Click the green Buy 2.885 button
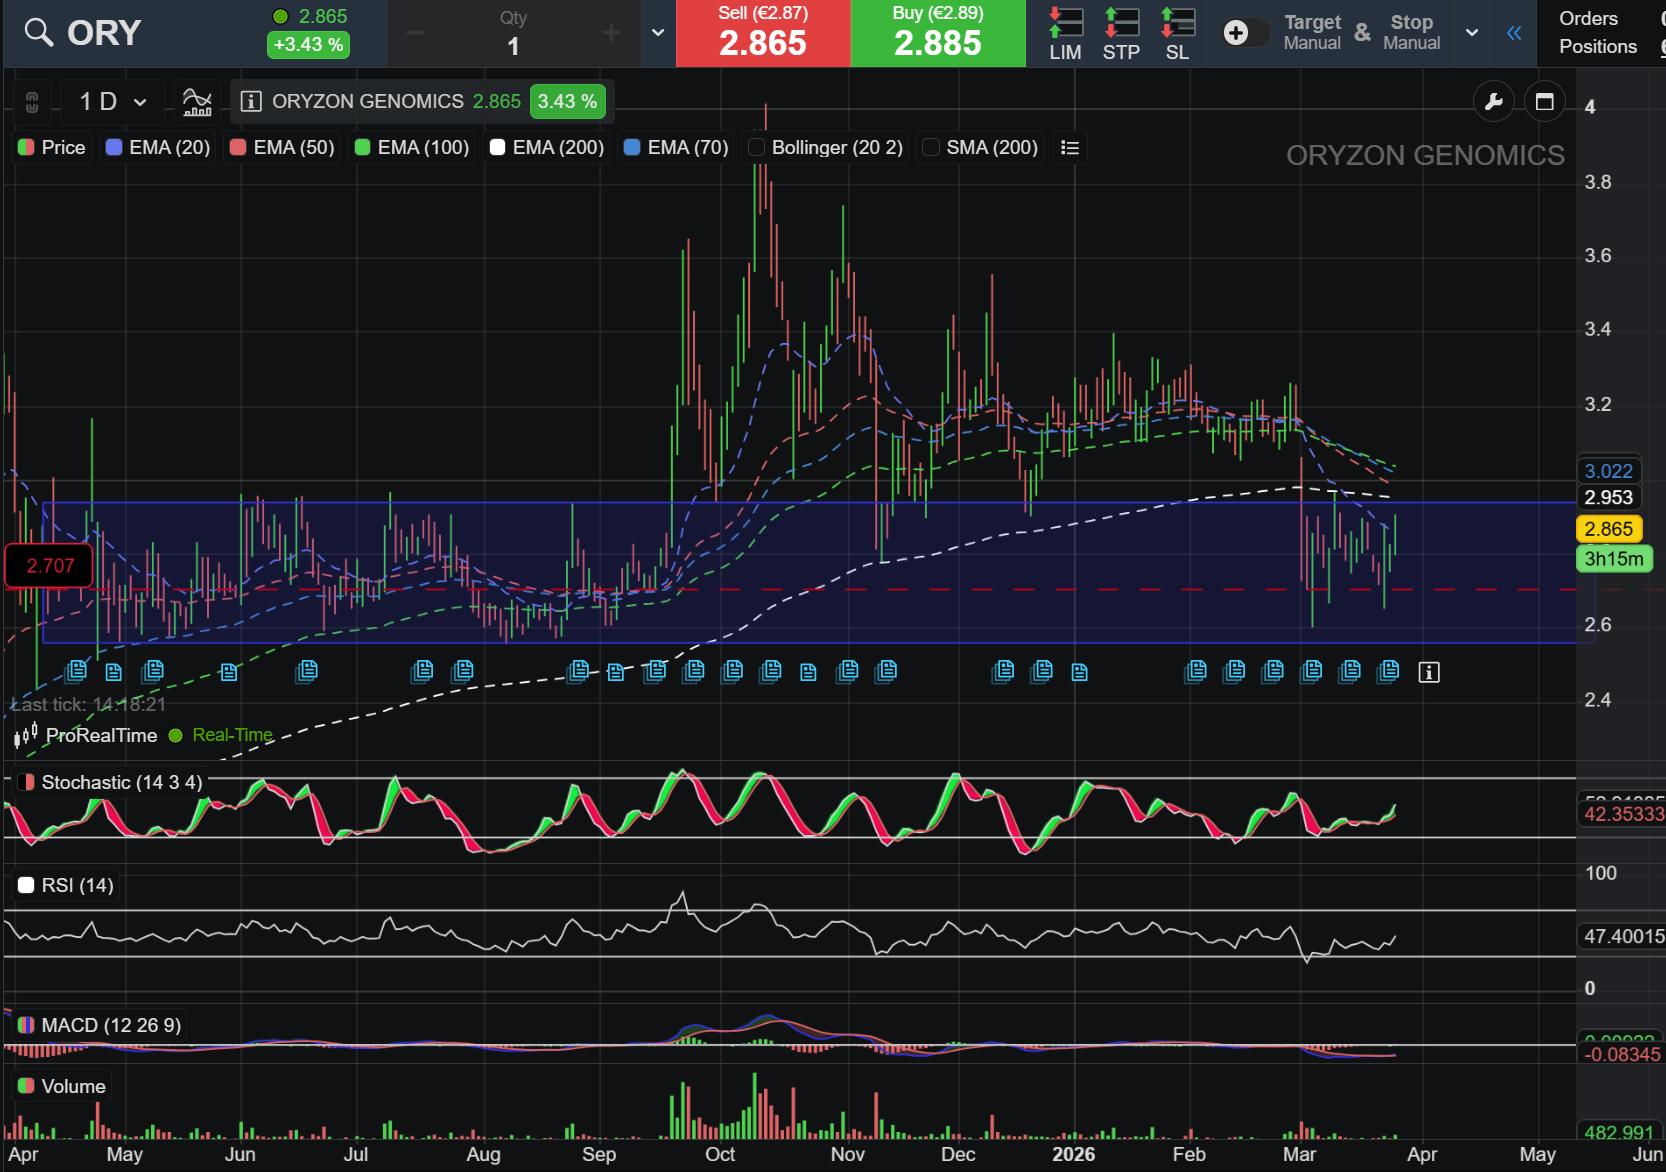Viewport: 1666px width, 1172px height. pos(938,33)
